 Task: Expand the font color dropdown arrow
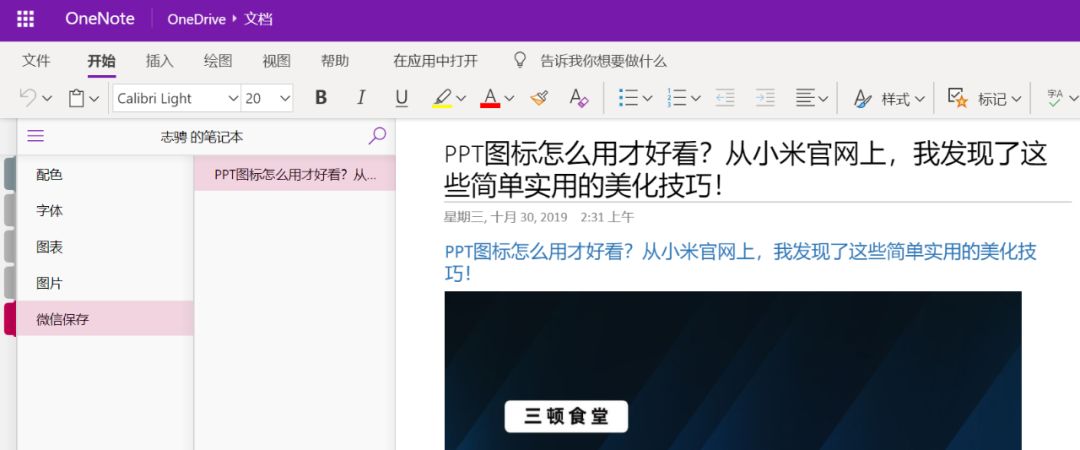(509, 99)
